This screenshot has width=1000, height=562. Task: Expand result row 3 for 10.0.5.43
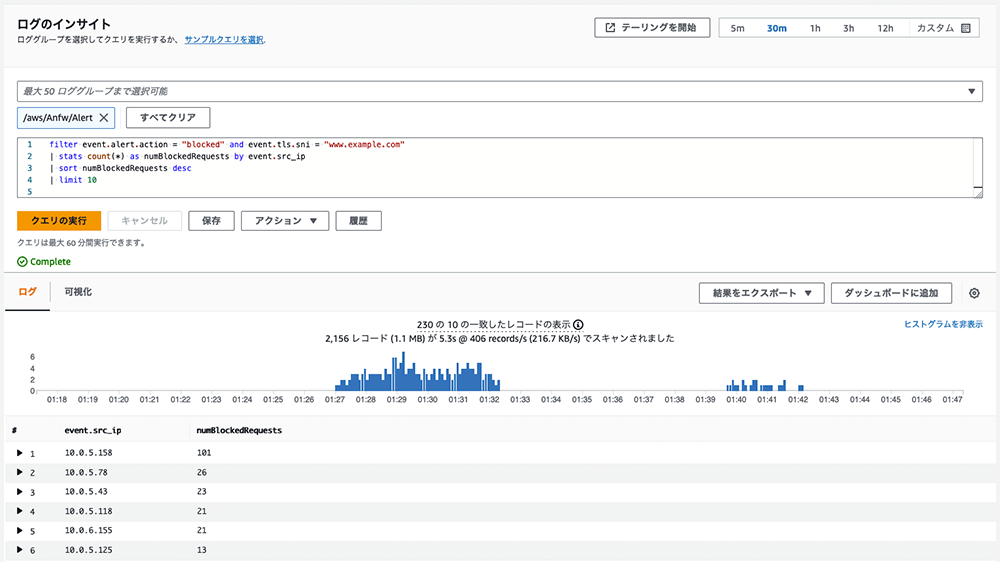pos(20,492)
